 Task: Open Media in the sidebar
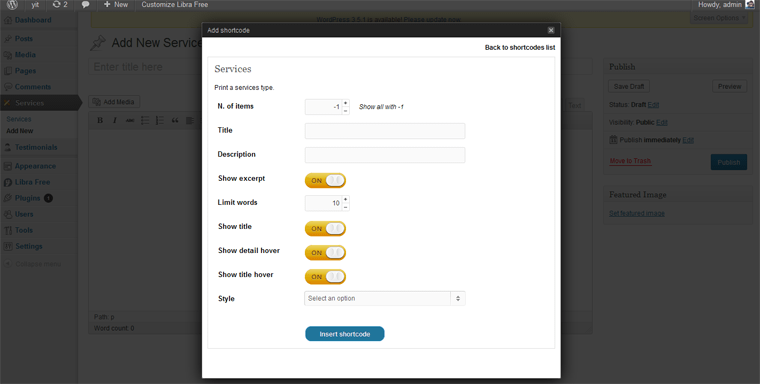coord(25,55)
